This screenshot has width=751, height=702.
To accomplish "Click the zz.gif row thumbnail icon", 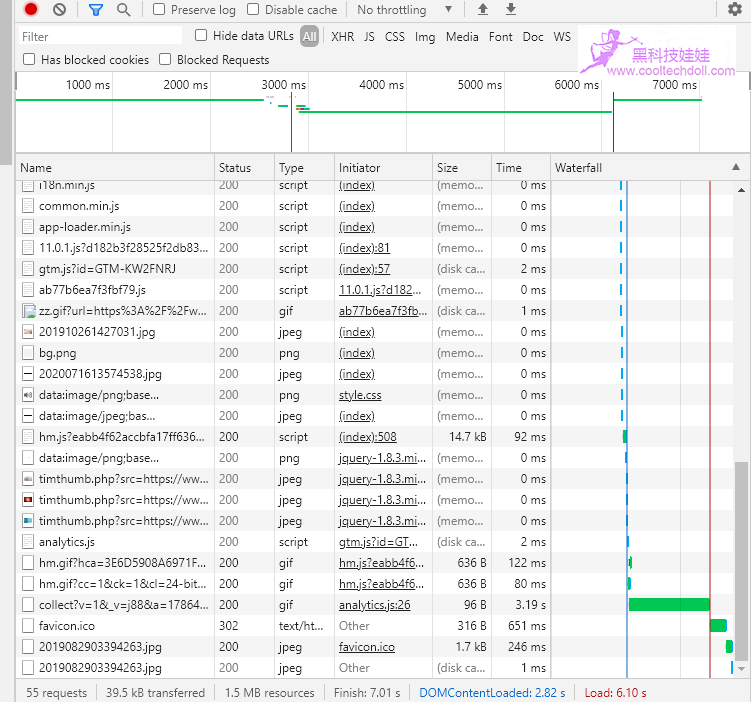I will click(x=29, y=311).
